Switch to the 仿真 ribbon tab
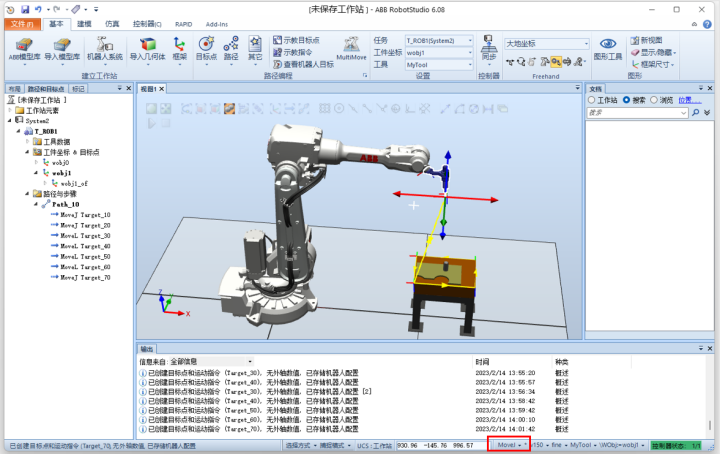This screenshot has width=721, height=454. (112, 24)
